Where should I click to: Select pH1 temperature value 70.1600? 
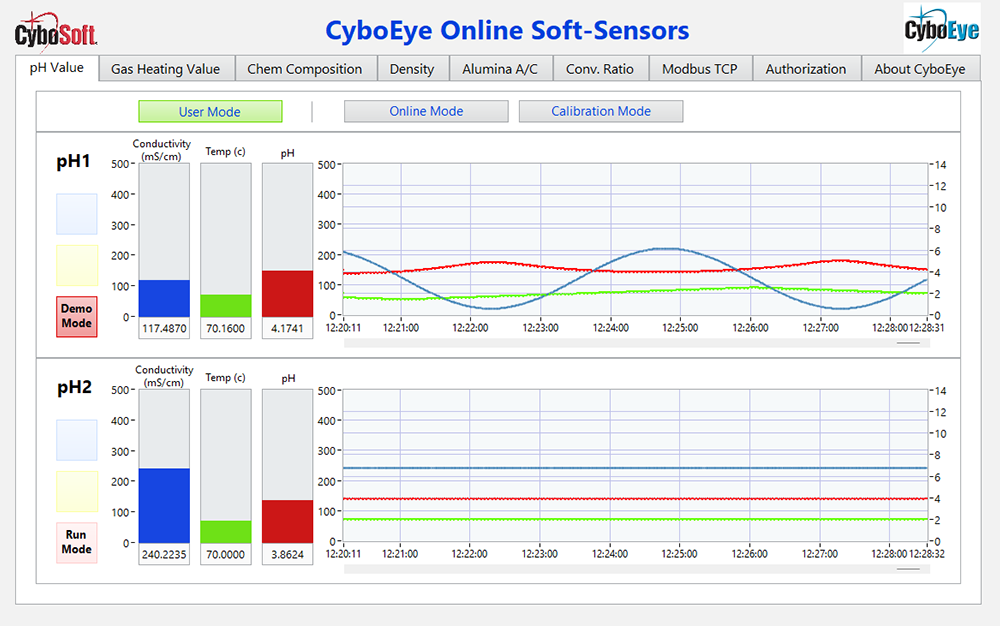[x=226, y=329]
